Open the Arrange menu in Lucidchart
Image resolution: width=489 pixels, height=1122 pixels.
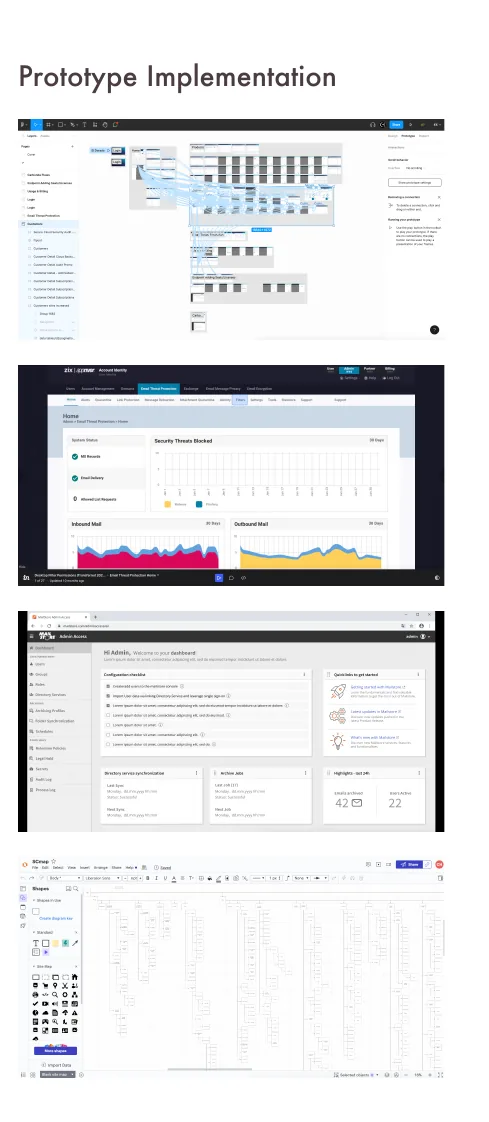point(100,868)
